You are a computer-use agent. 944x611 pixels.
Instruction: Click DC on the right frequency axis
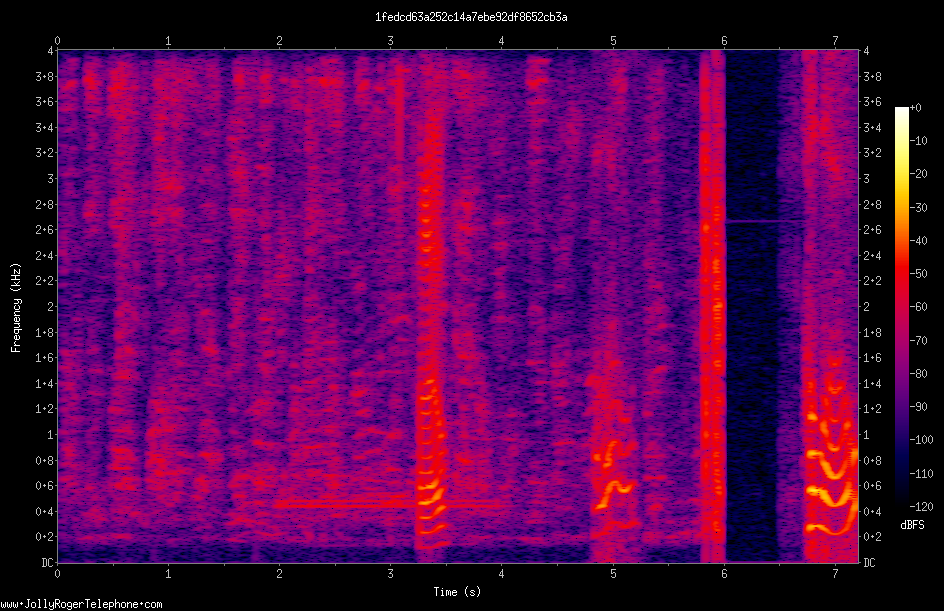[x=869, y=562]
